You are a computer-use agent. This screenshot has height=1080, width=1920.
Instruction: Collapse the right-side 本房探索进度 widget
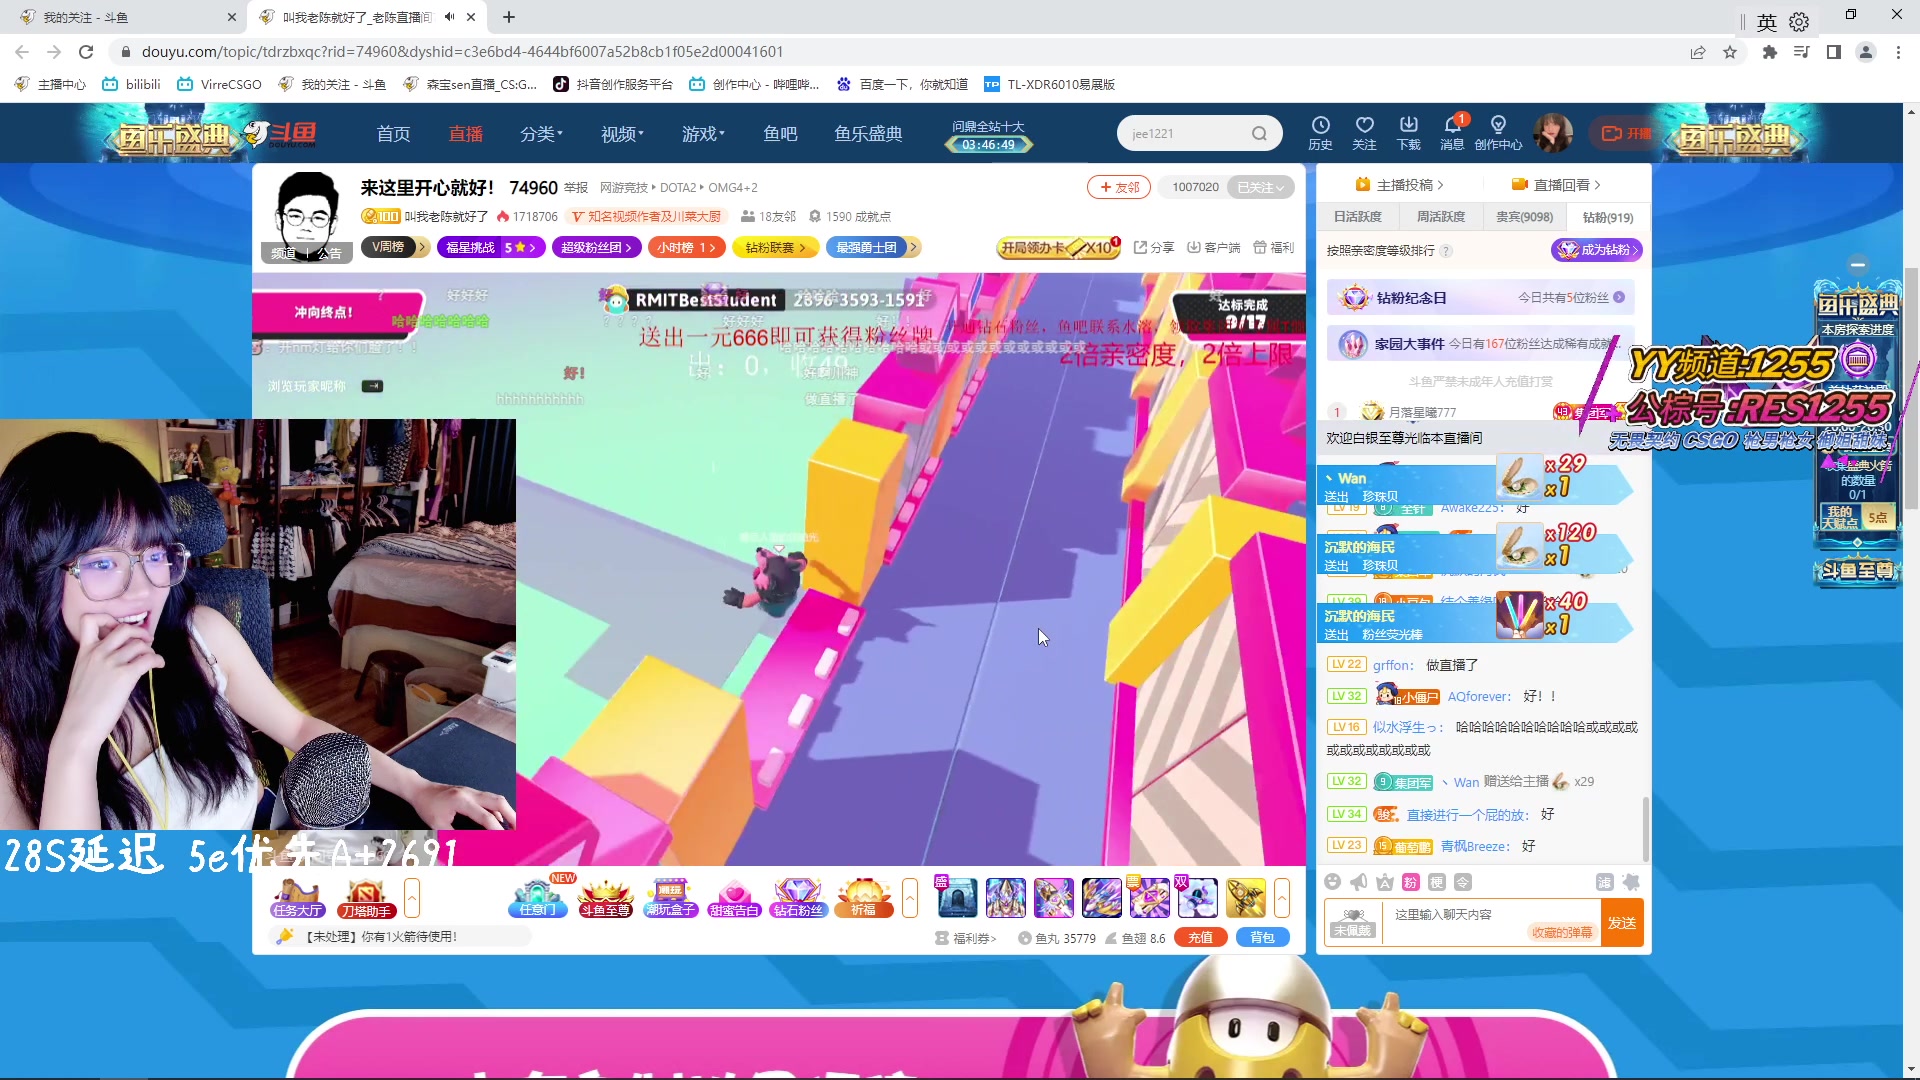pos(1858,265)
